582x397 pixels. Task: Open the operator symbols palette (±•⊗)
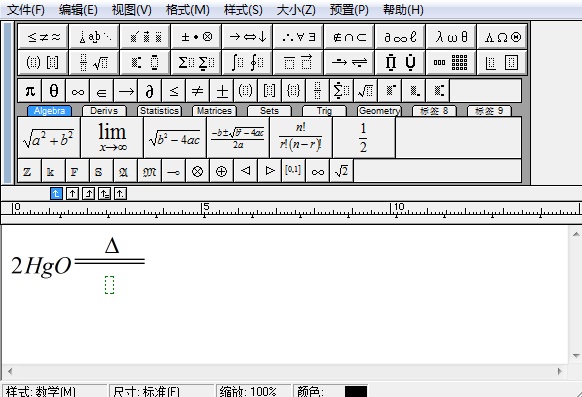(196, 37)
